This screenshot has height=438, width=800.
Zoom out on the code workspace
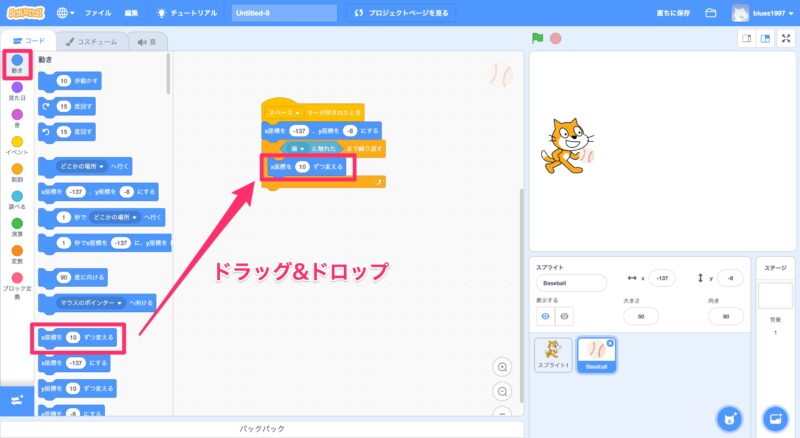tap(503, 391)
